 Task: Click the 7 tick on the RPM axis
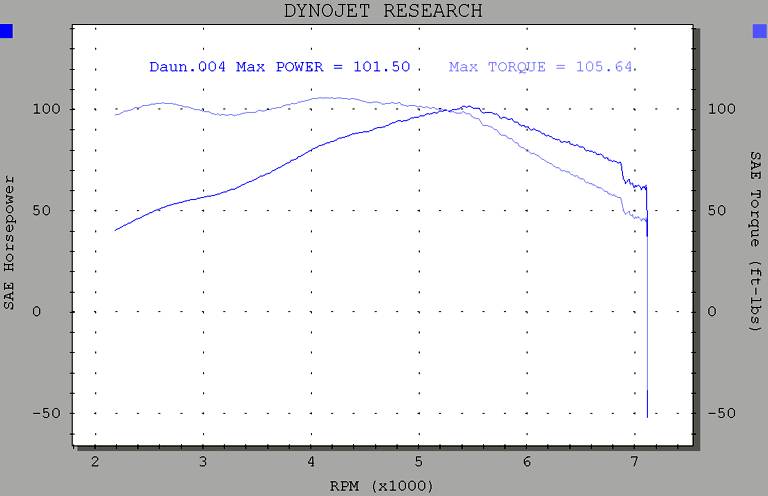[635, 461]
